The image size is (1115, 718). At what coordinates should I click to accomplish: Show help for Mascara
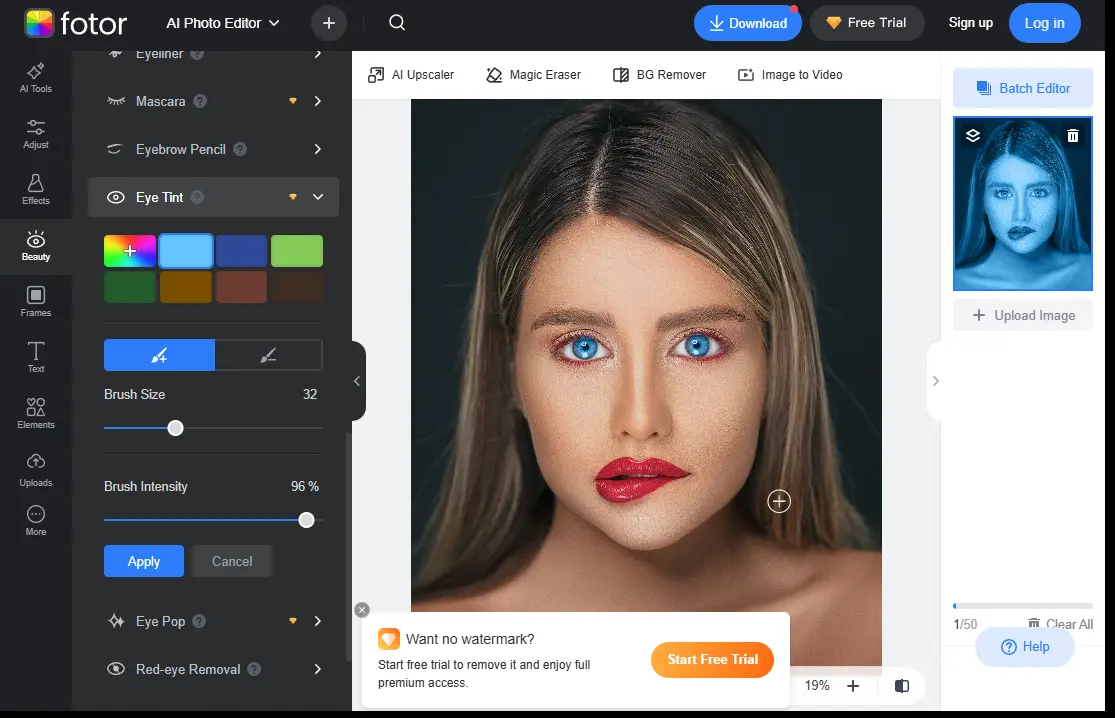201,101
